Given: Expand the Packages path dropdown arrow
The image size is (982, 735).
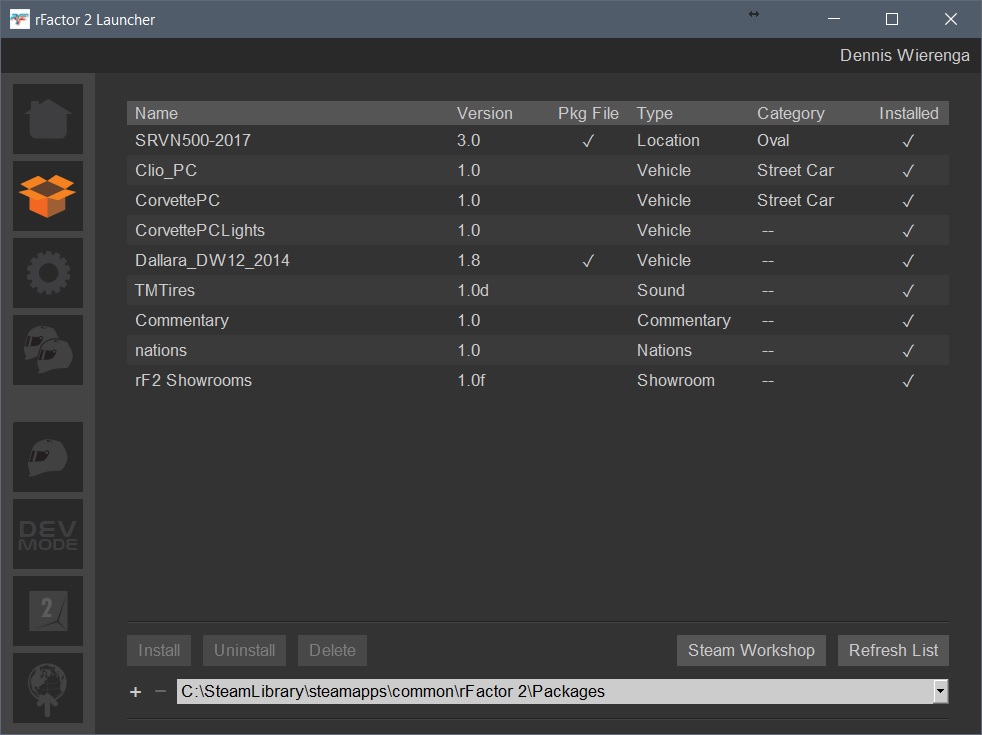Looking at the screenshot, I should 941,691.
